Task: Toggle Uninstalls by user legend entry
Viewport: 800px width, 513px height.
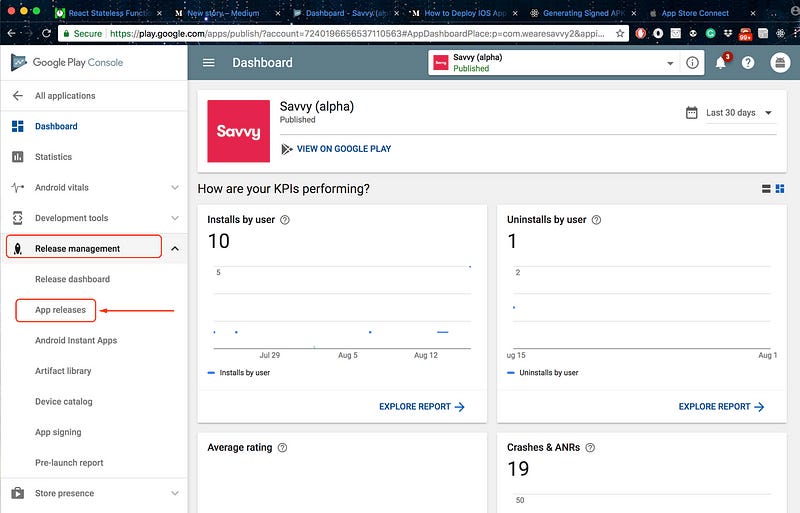Action: [x=543, y=373]
